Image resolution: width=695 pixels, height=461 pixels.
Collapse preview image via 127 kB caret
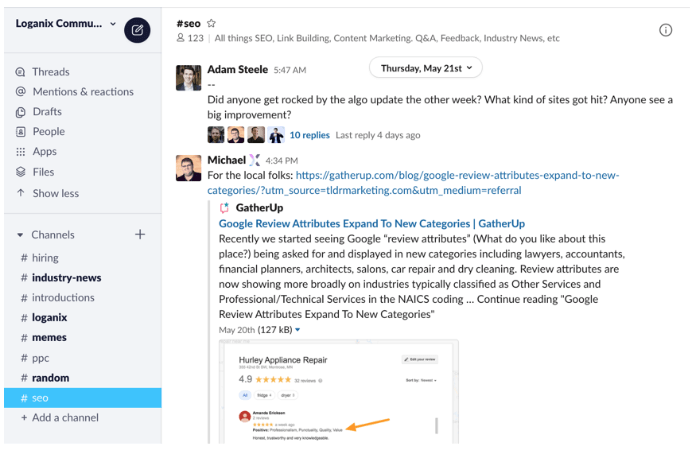click(298, 330)
